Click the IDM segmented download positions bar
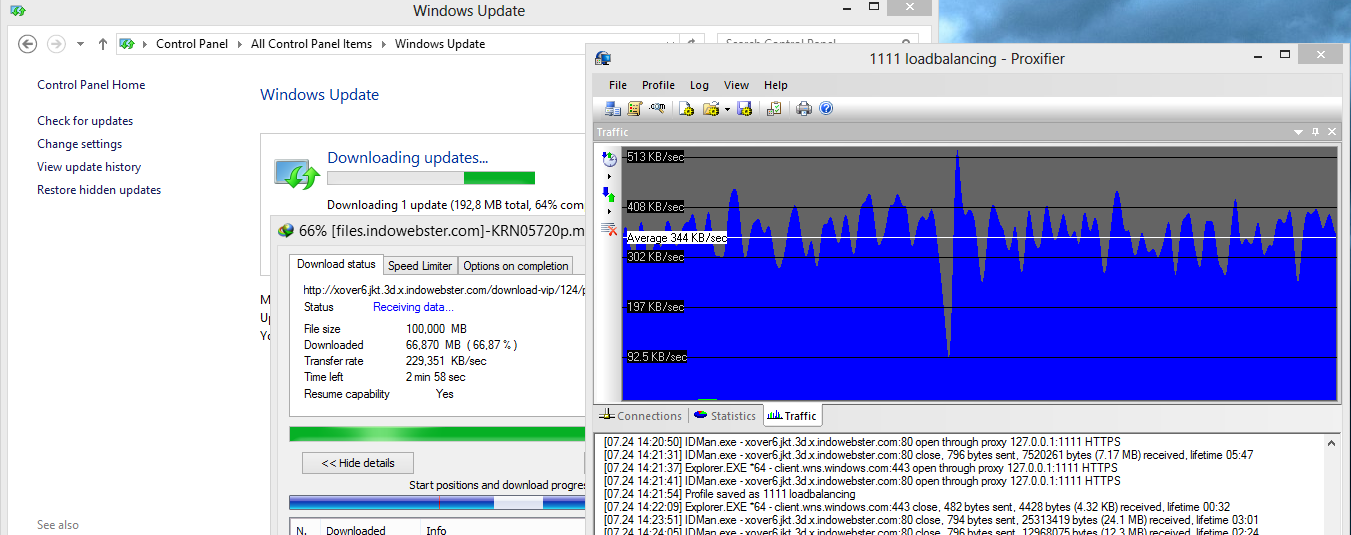 [437, 503]
